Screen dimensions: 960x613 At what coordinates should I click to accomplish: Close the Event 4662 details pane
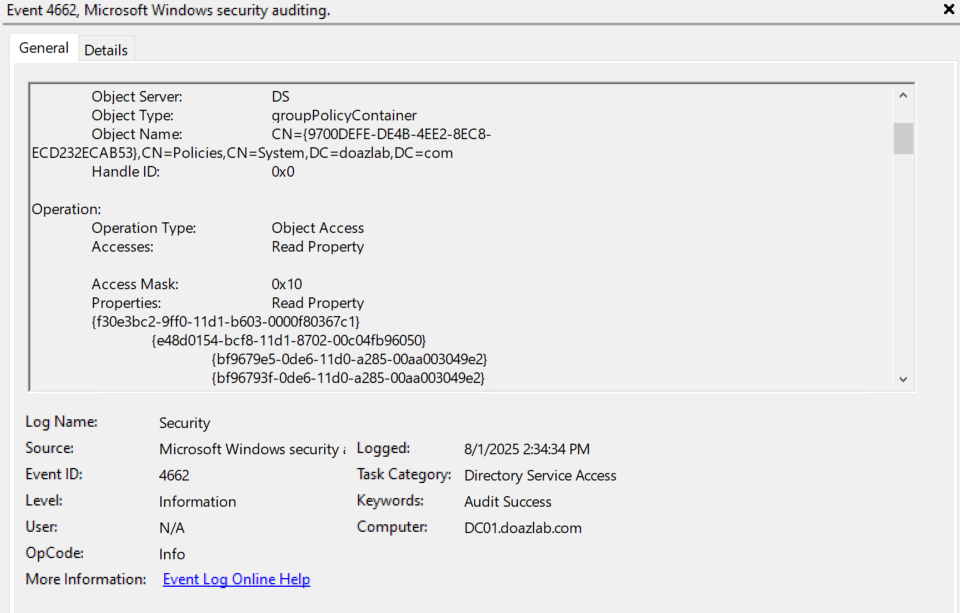tap(949, 9)
